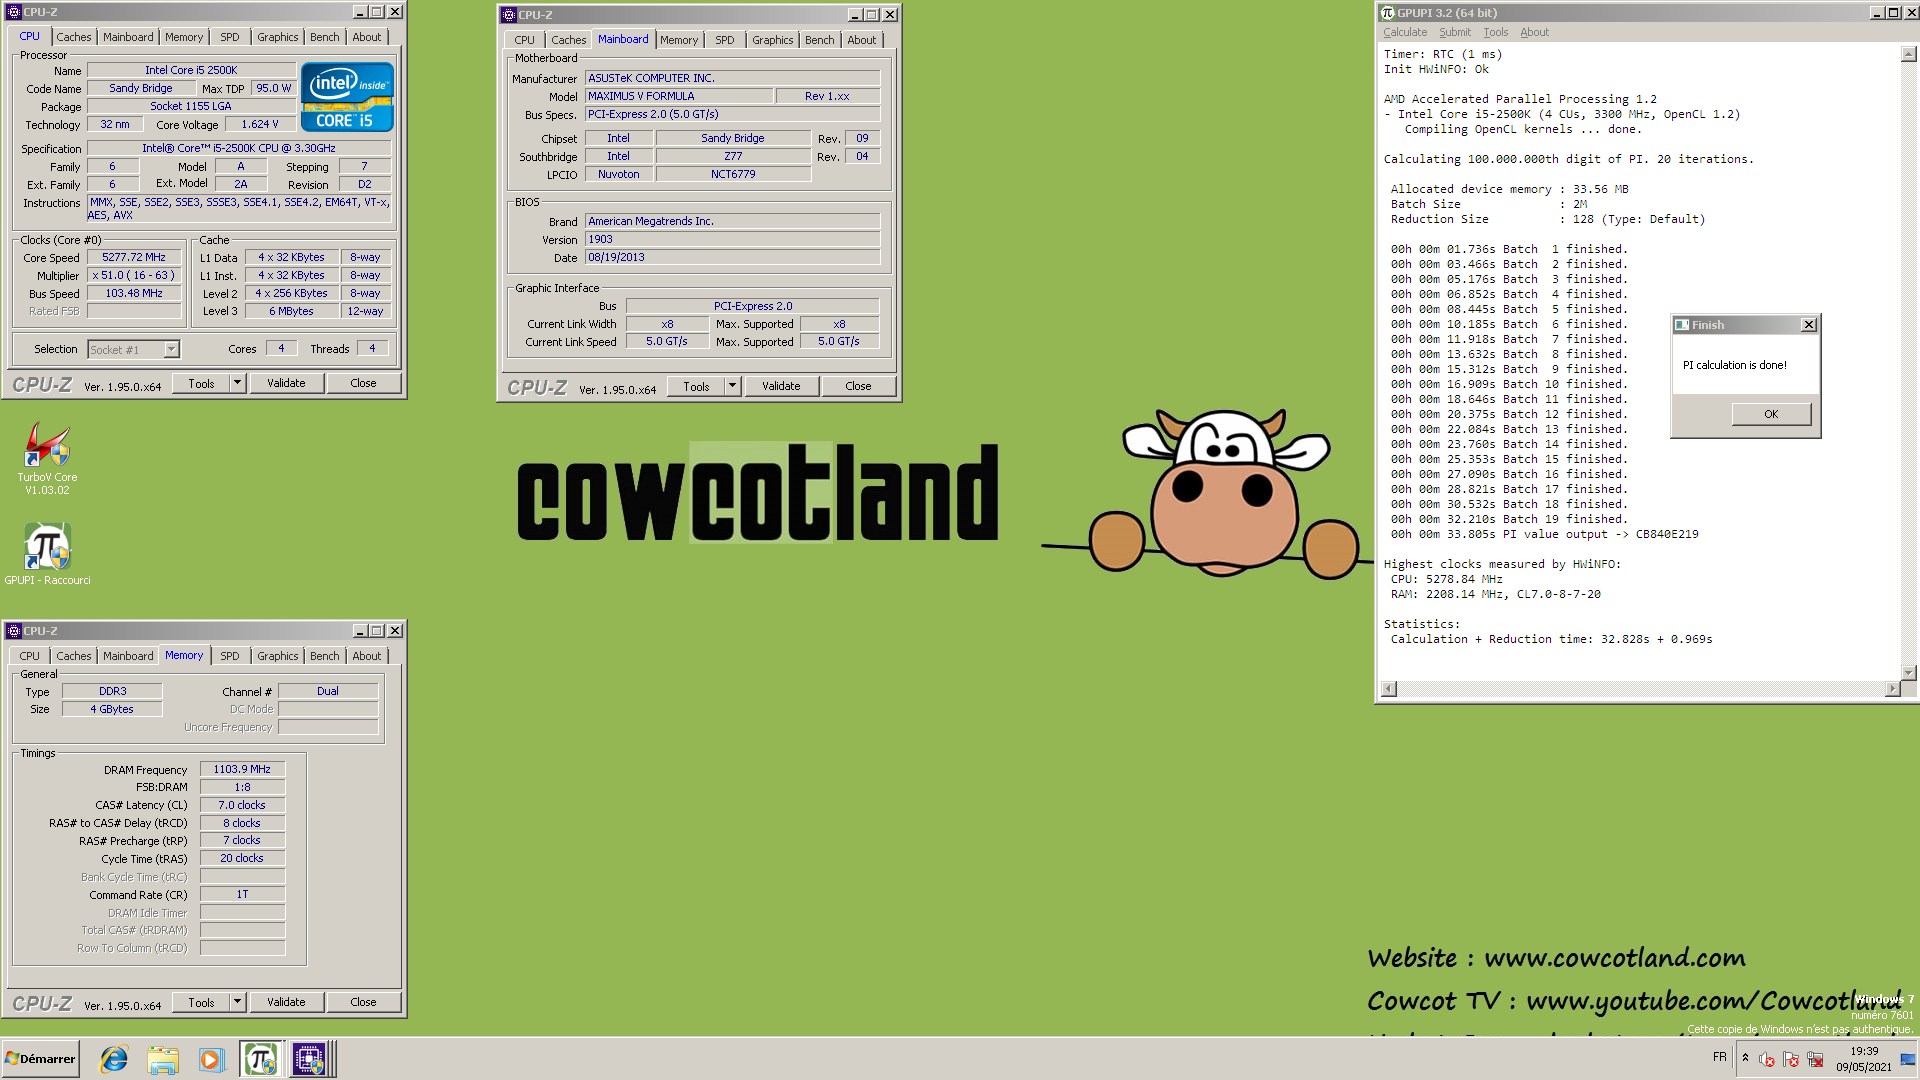Open GPUPI Tools menu
The image size is (1920, 1080).
(x=1495, y=32)
